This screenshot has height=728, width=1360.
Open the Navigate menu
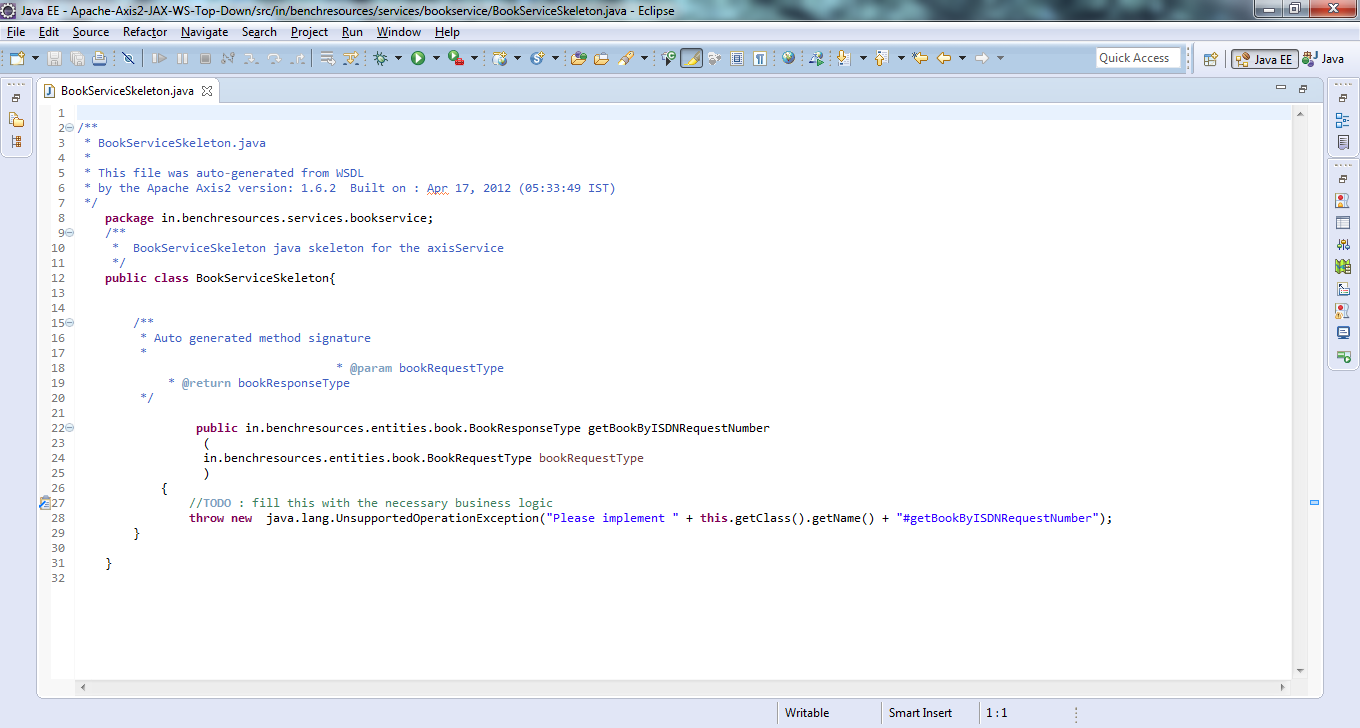[x=204, y=32]
